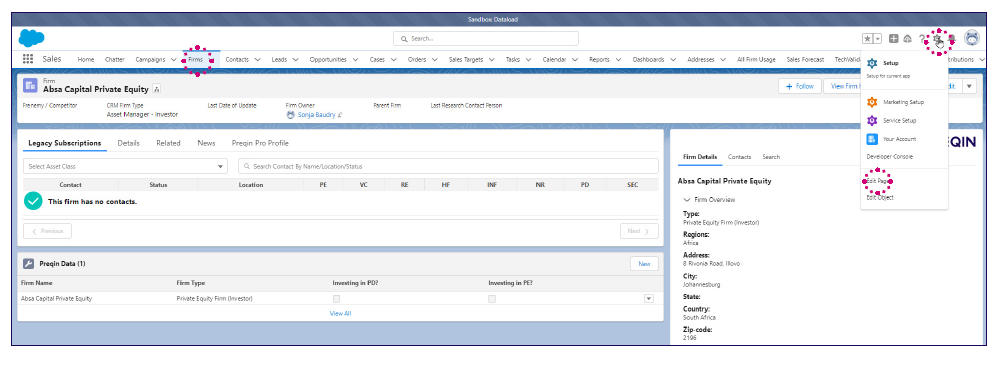Open the News tab
1005x368 pixels.
point(206,143)
